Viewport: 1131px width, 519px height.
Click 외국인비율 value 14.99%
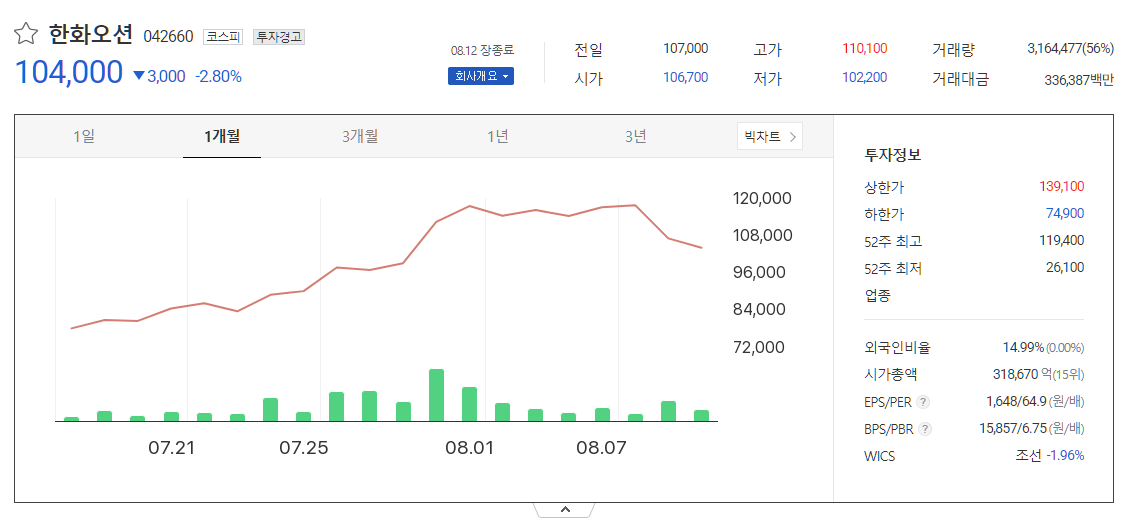pyautogui.click(x=1023, y=348)
